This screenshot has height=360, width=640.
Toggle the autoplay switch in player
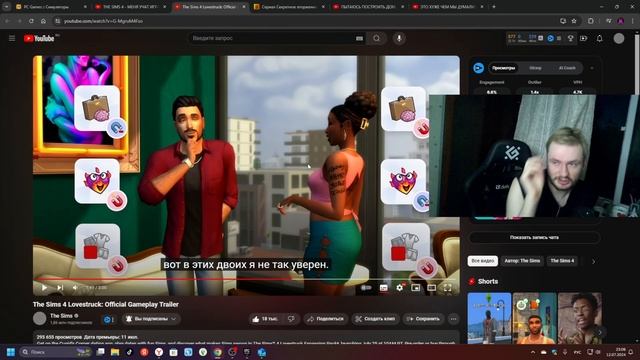click(x=366, y=288)
